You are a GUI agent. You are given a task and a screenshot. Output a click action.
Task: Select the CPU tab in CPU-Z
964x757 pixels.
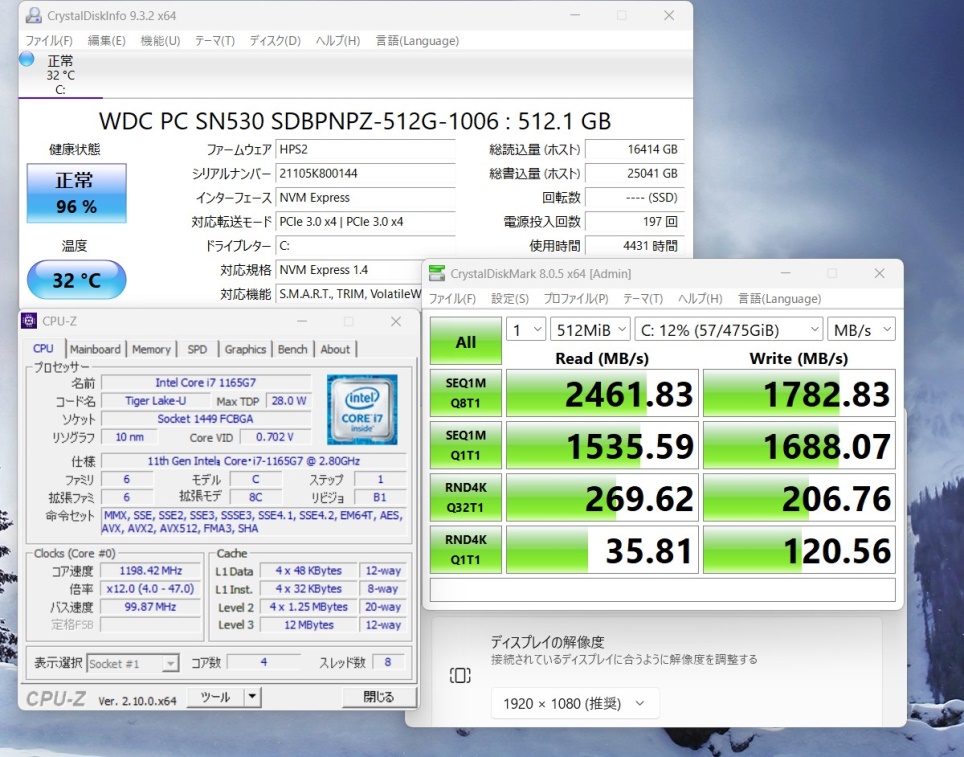tap(43, 348)
